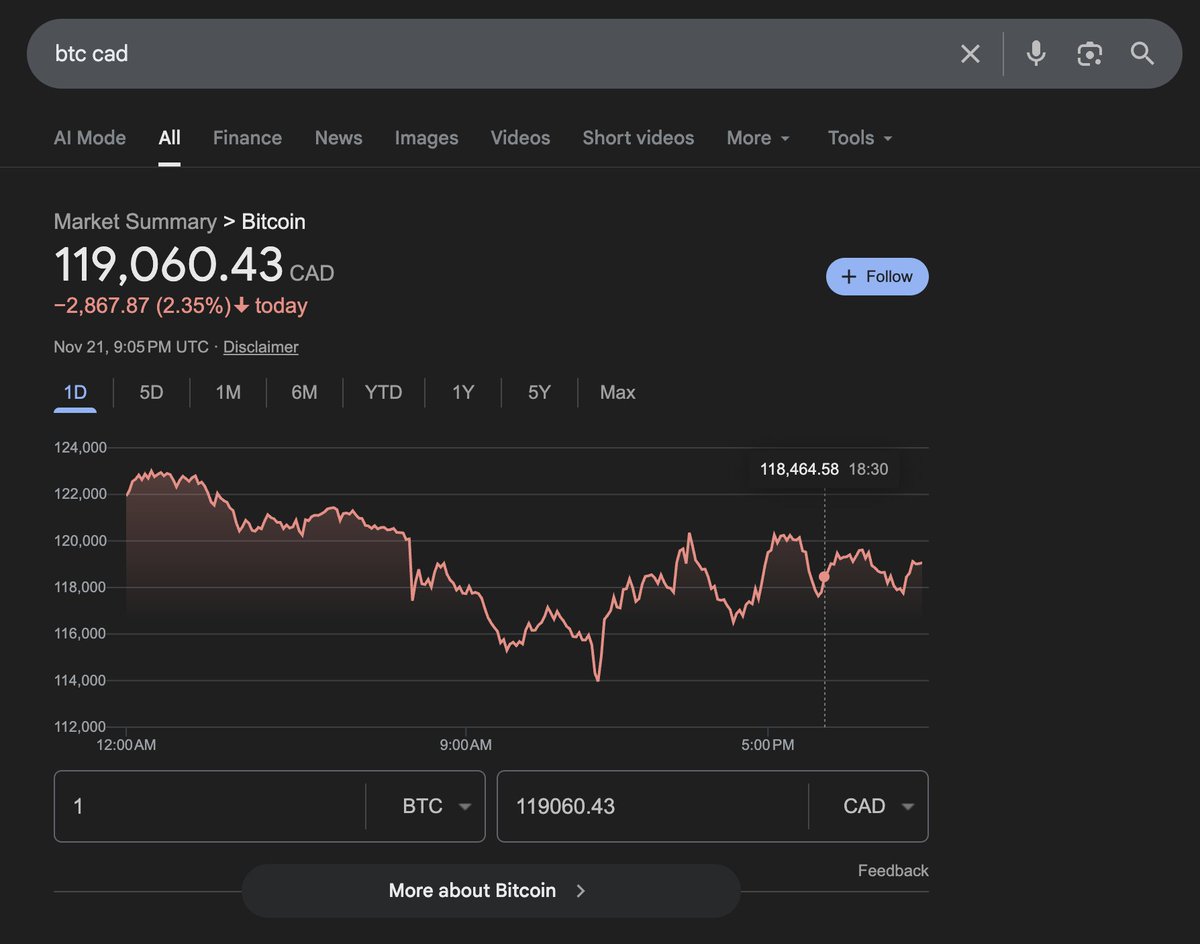The height and width of the screenshot is (944, 1200).
Task: Click the 5:00 PM axis label
Action: click(768, 745)
